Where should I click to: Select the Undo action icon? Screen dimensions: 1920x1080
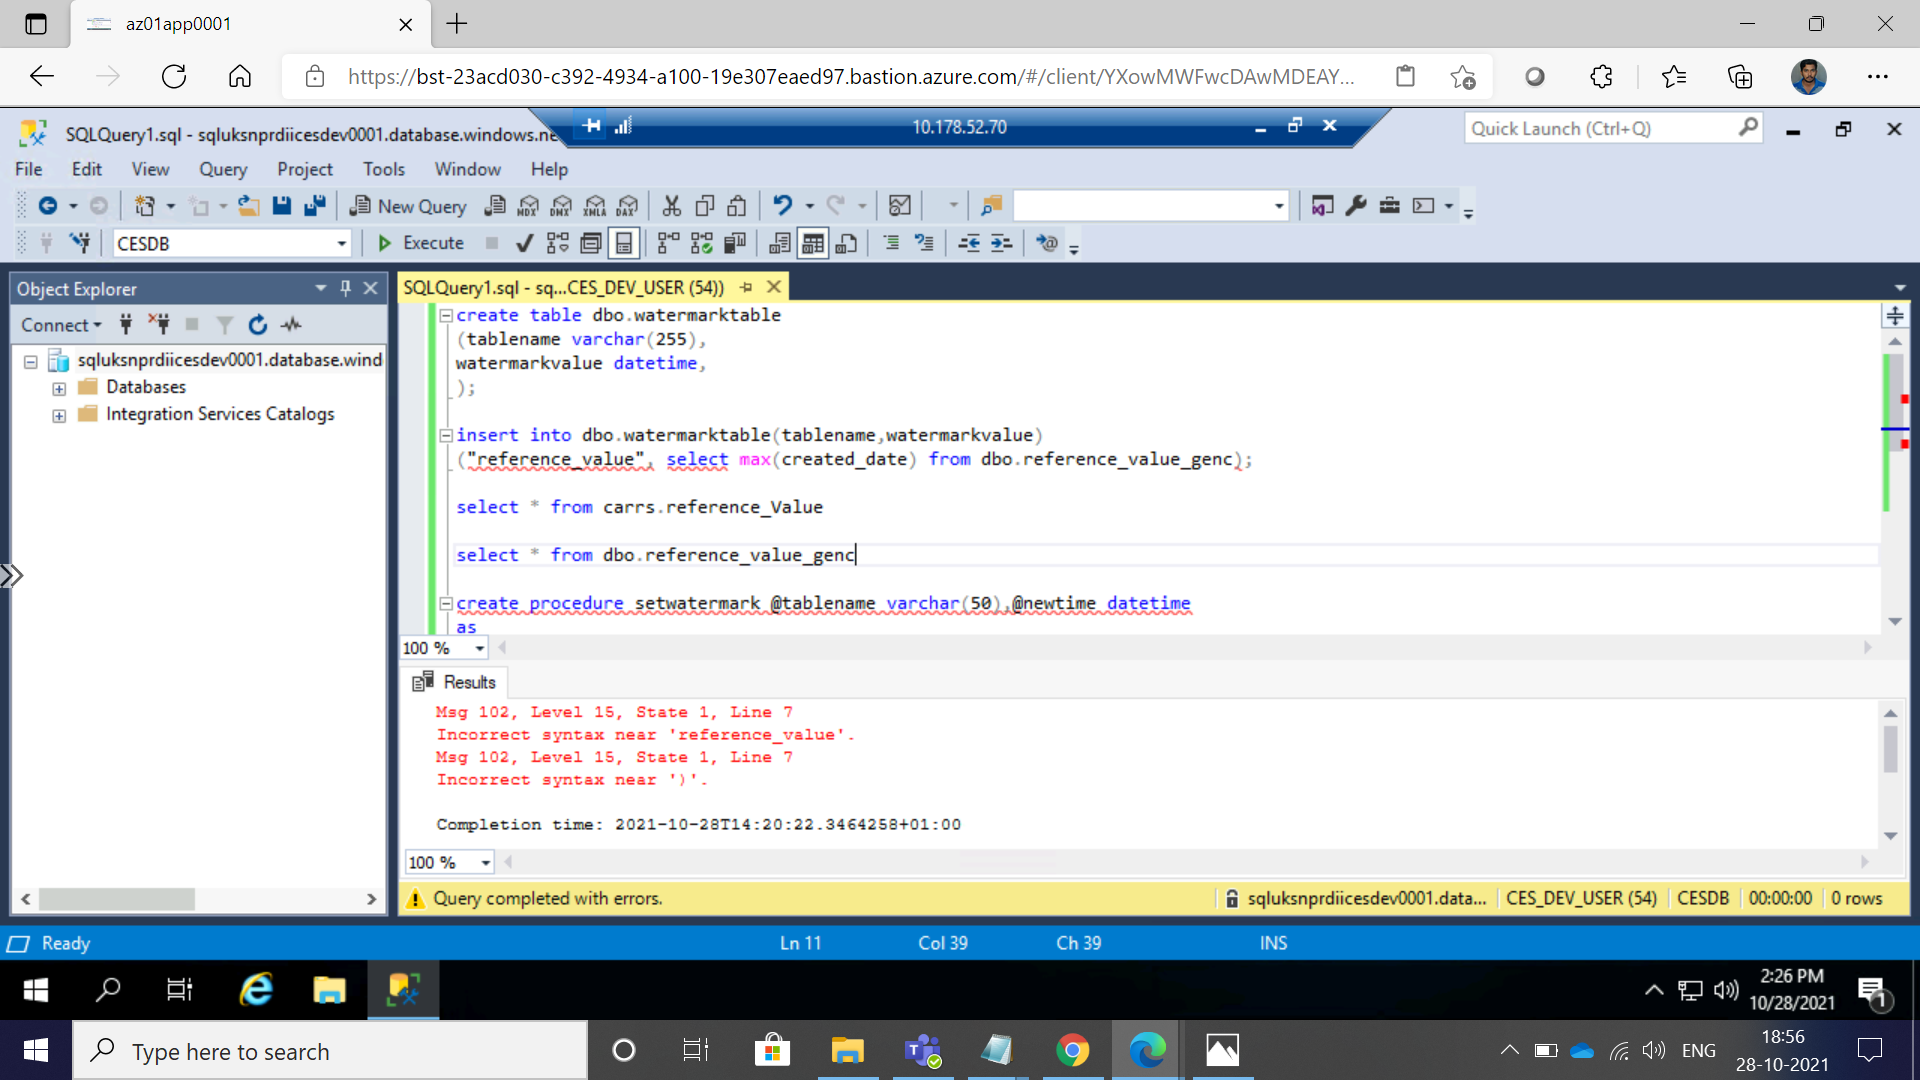783,206
